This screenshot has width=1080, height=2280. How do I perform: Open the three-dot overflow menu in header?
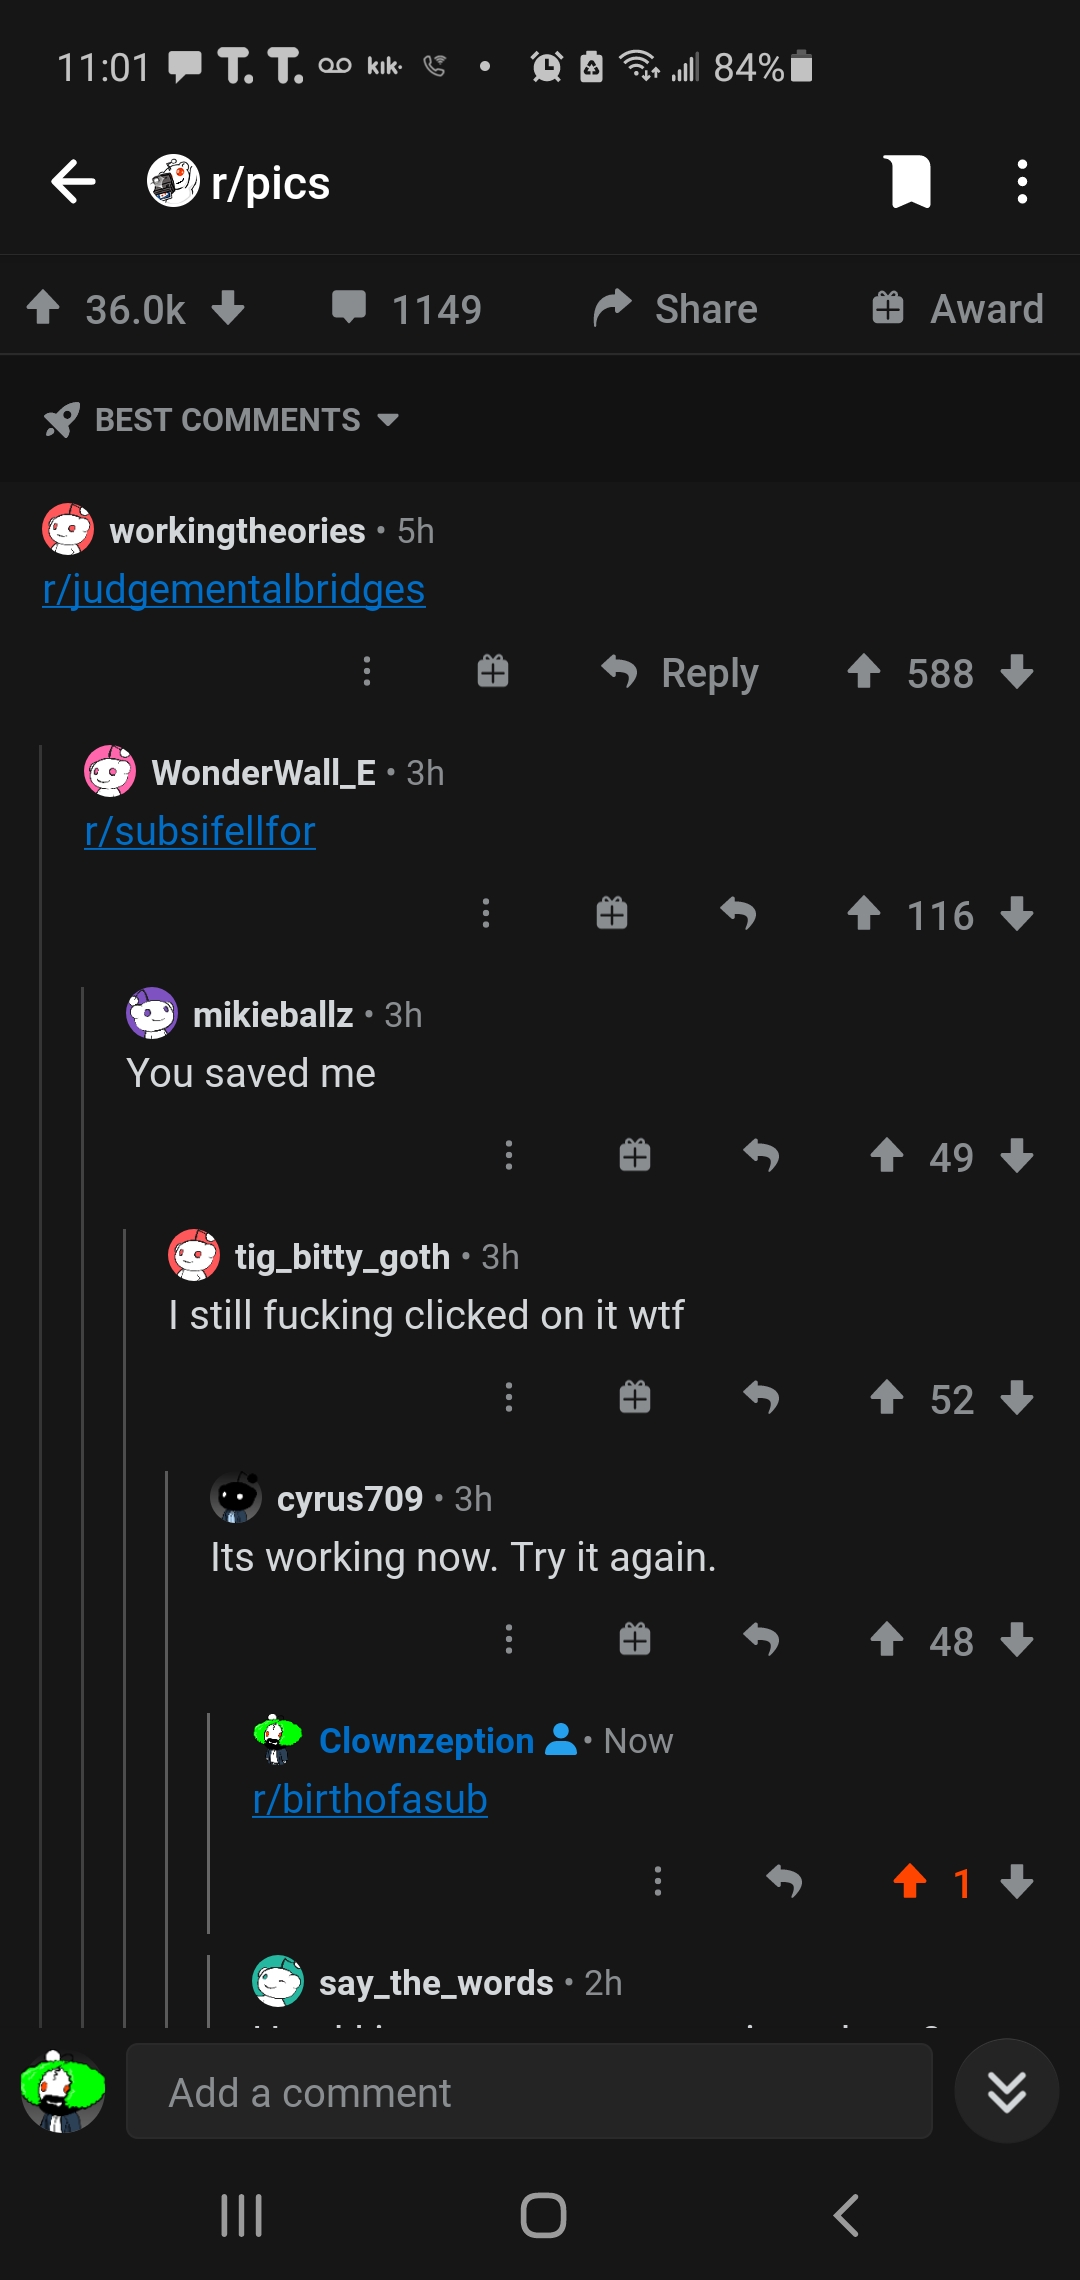pyautogui.click(x=1021, y=182)
